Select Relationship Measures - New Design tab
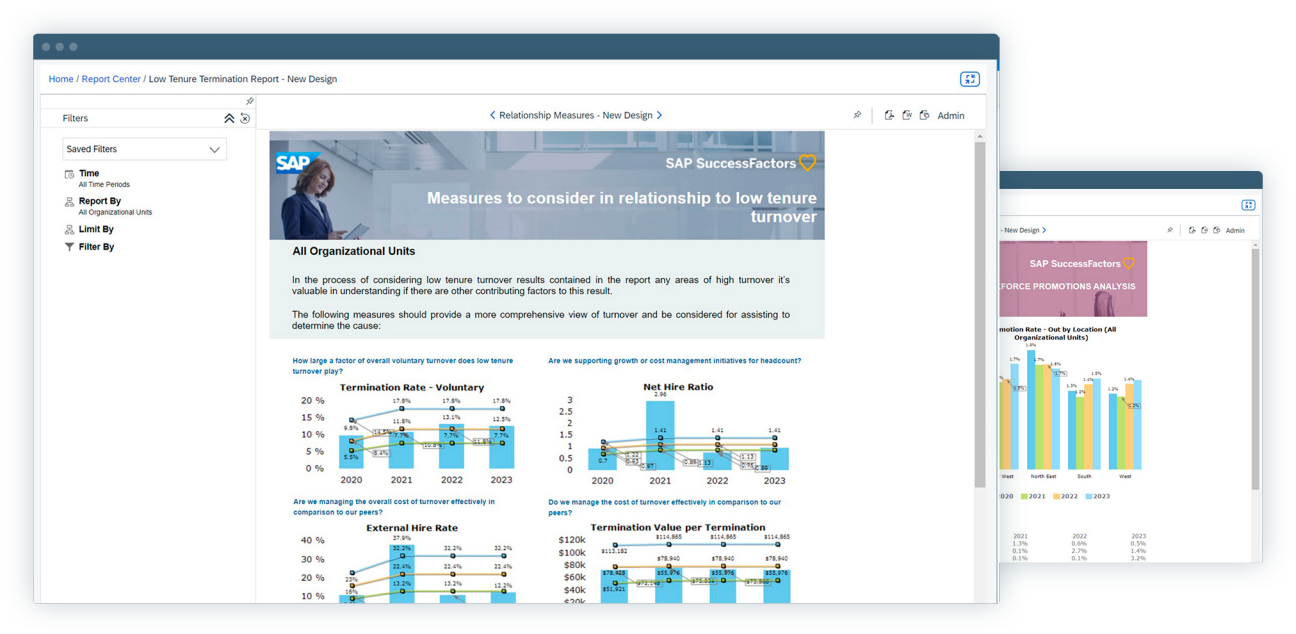Screen dimensions: 1296x634 576,115
